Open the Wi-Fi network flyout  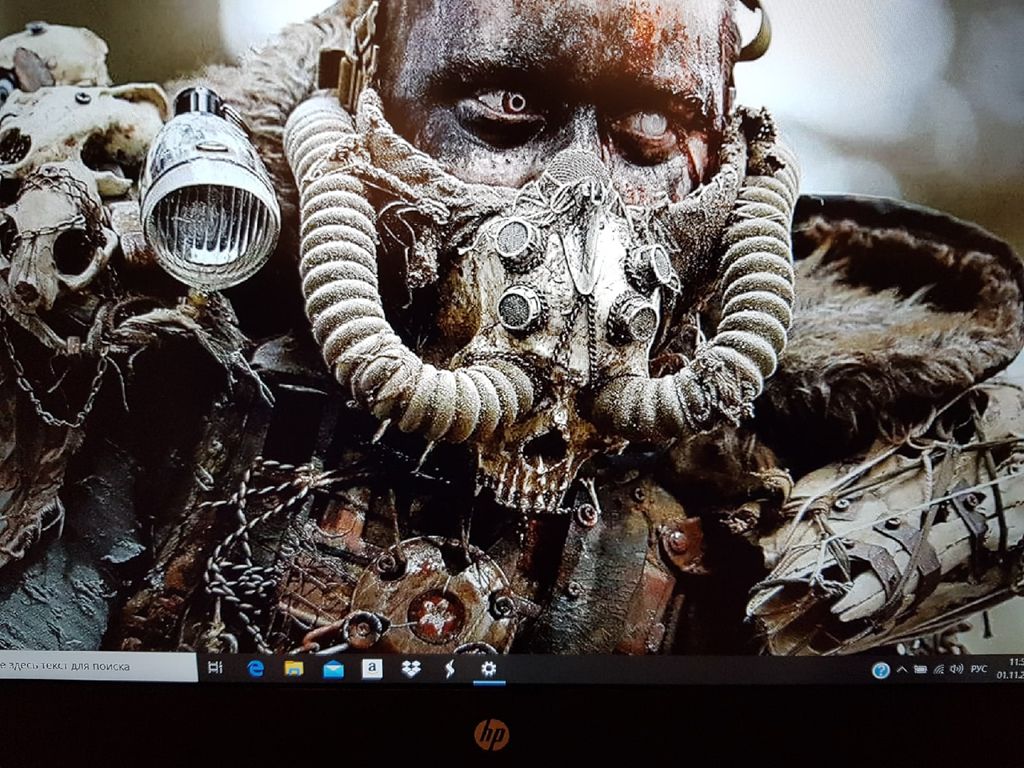[938, 669]
